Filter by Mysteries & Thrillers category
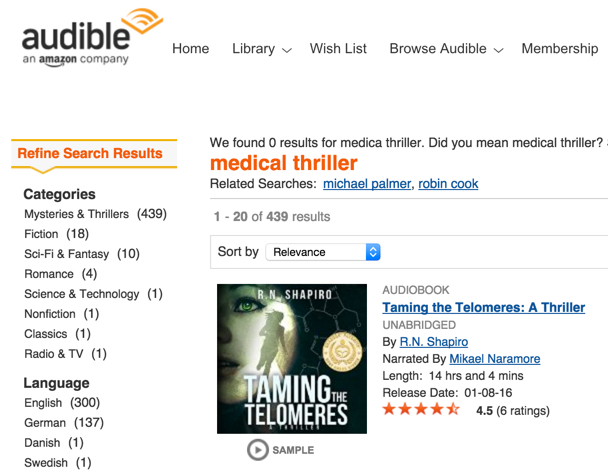This screenshot has width=608, height=475. coord(77,214)
